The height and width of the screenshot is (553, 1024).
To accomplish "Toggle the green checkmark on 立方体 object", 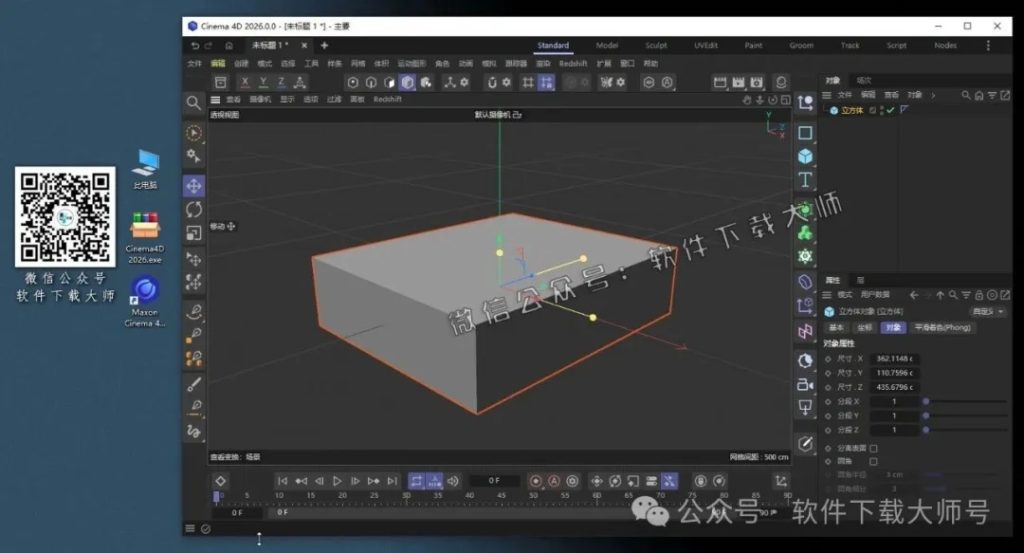I will pos(890,110).
